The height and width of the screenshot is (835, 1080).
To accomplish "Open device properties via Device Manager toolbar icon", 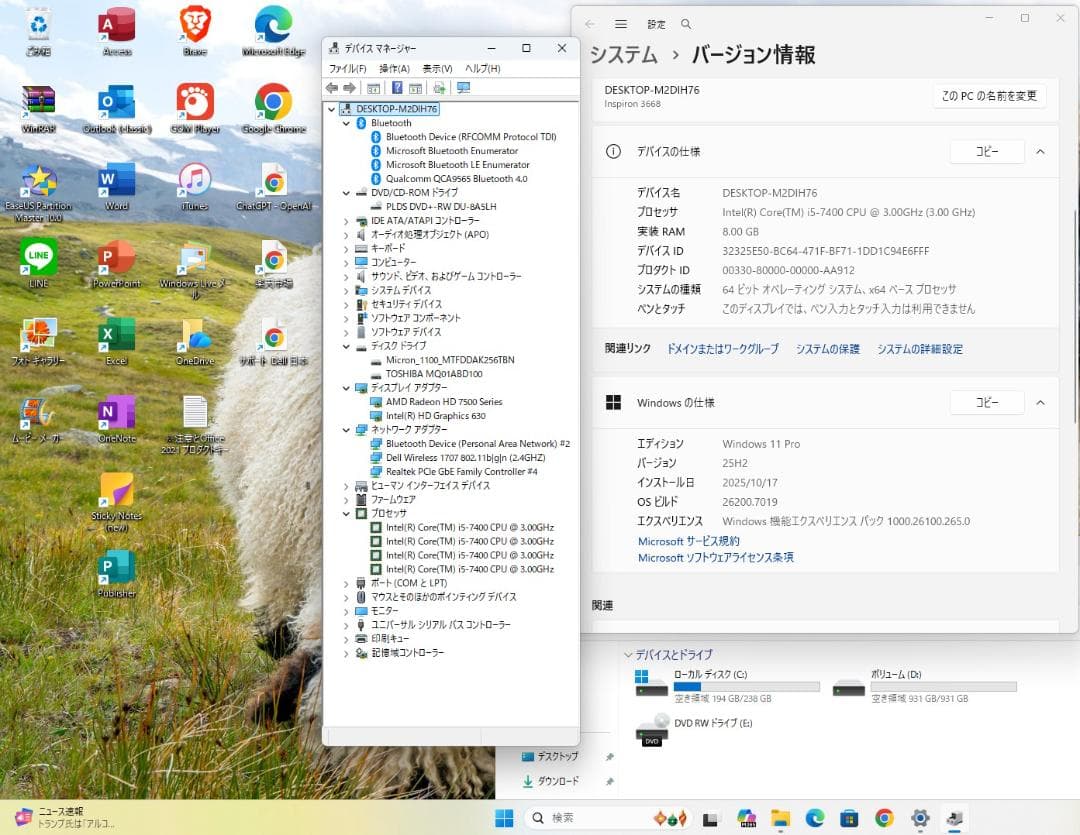I will point(373,88).
